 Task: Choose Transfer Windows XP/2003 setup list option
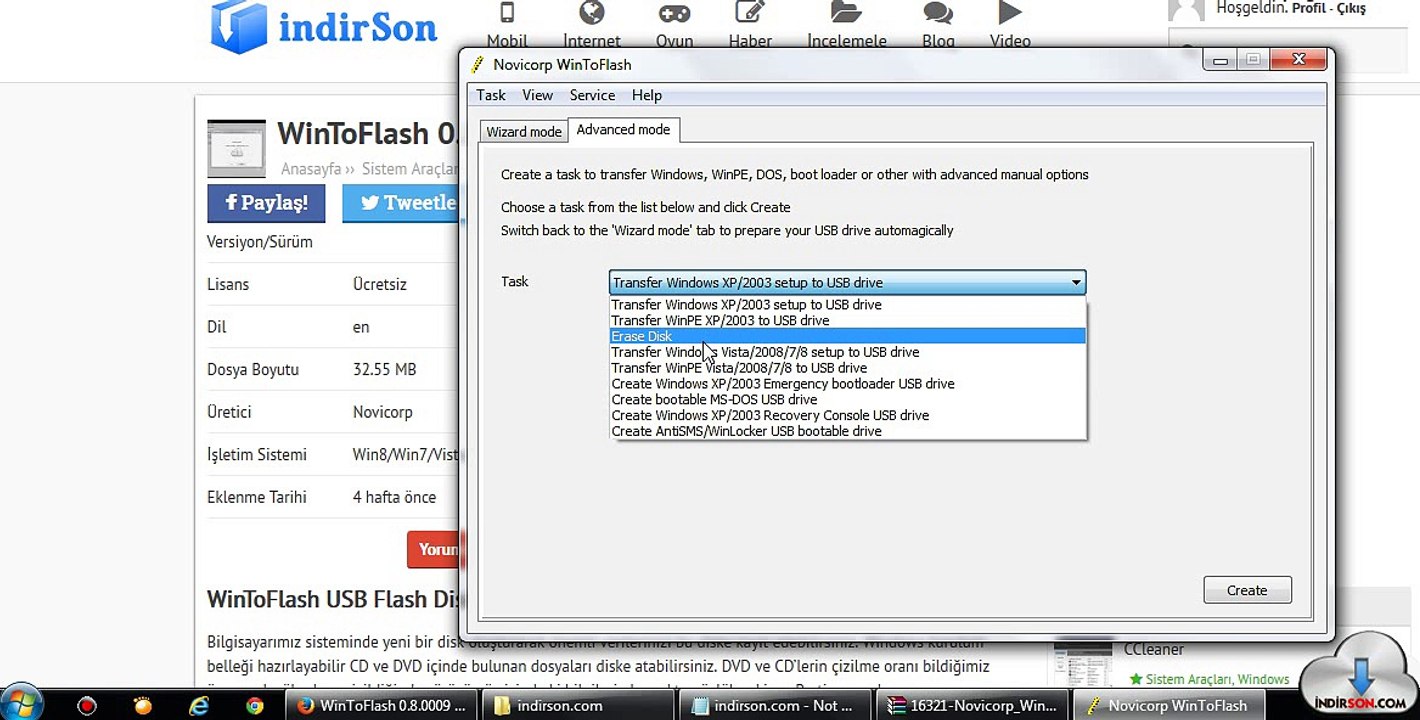847,305
